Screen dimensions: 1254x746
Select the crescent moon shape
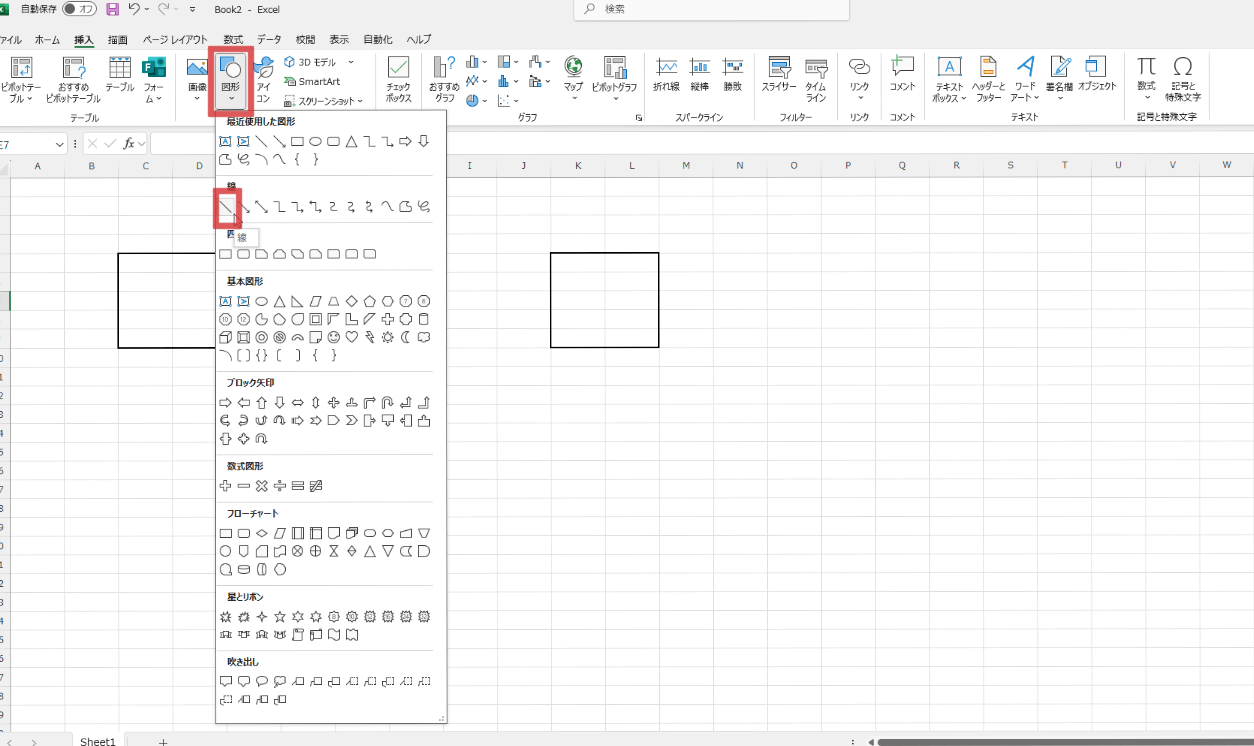405,337
